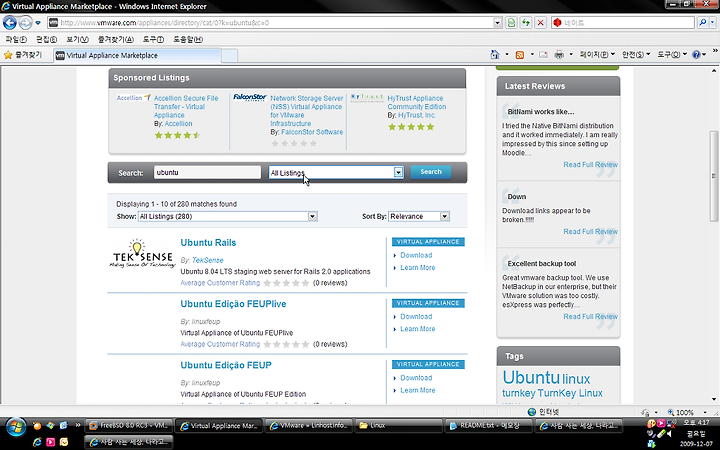Open the All Listings category dropdown in search bar

point(398,173)
